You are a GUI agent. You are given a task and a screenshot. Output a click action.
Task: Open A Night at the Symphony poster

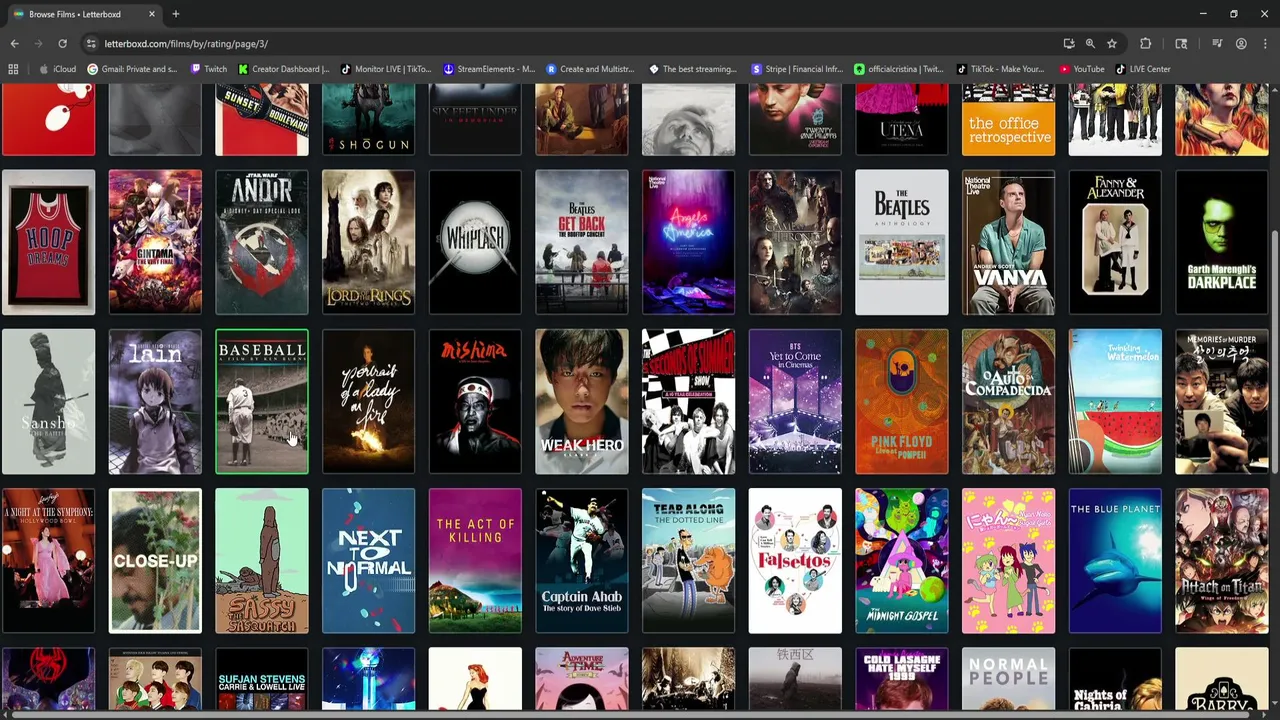tap(48, 562)
